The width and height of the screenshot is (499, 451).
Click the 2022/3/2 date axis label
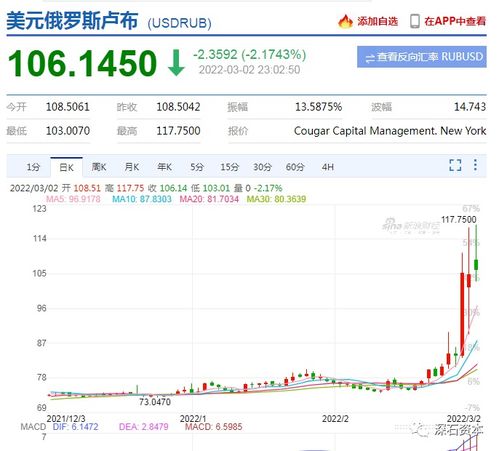pyautogui.click(x=464, y=419)
